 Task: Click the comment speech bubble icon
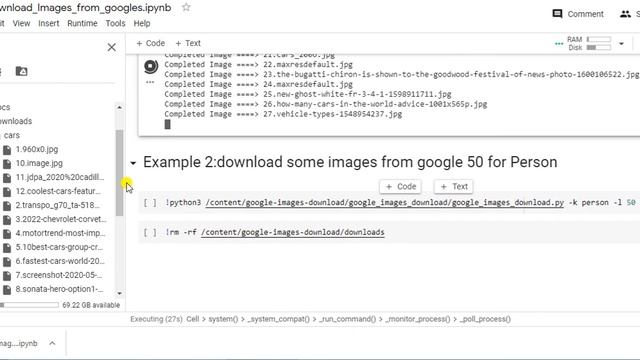[557, 14]
